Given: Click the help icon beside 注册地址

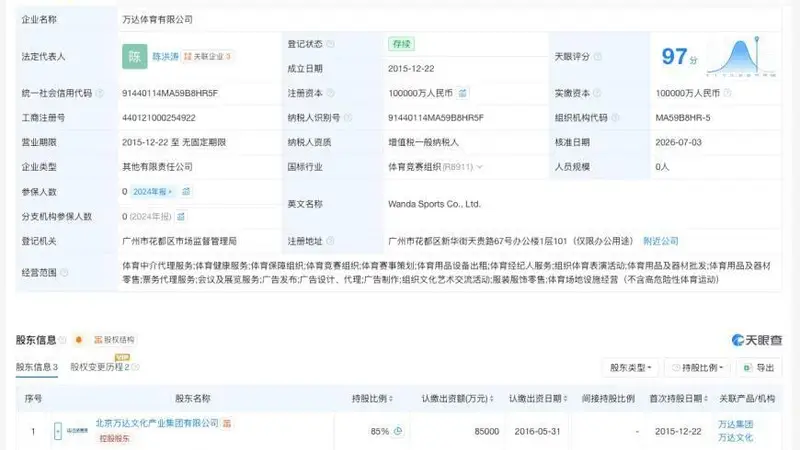Looking at the screenshot, I should [x=331, y=241].
